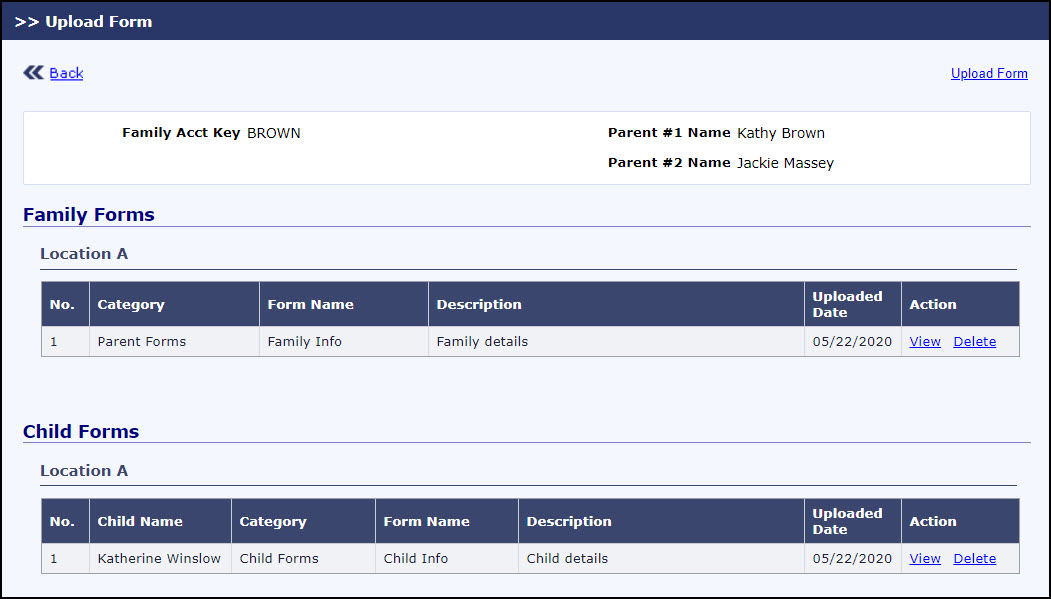Click the Category header in Child Forms table
The width and height of the screenshot is (1051, 599).
pyautogui.click(x=273, y=522)
